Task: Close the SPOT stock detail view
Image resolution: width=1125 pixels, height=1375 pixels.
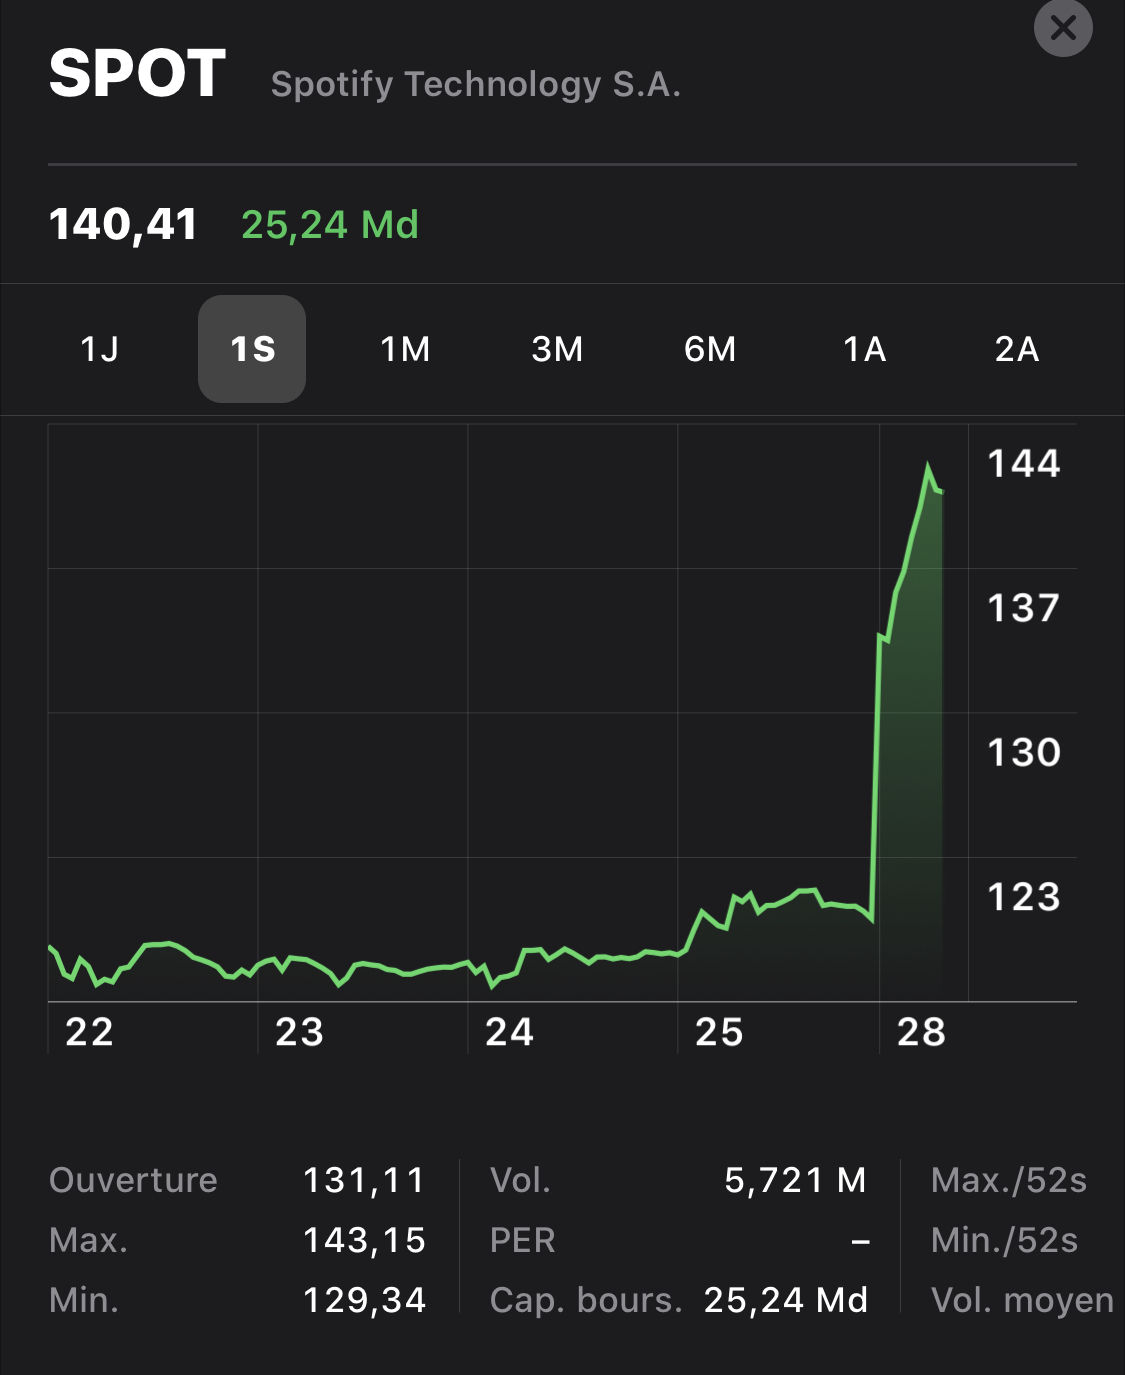Action: click(1063, 27)
